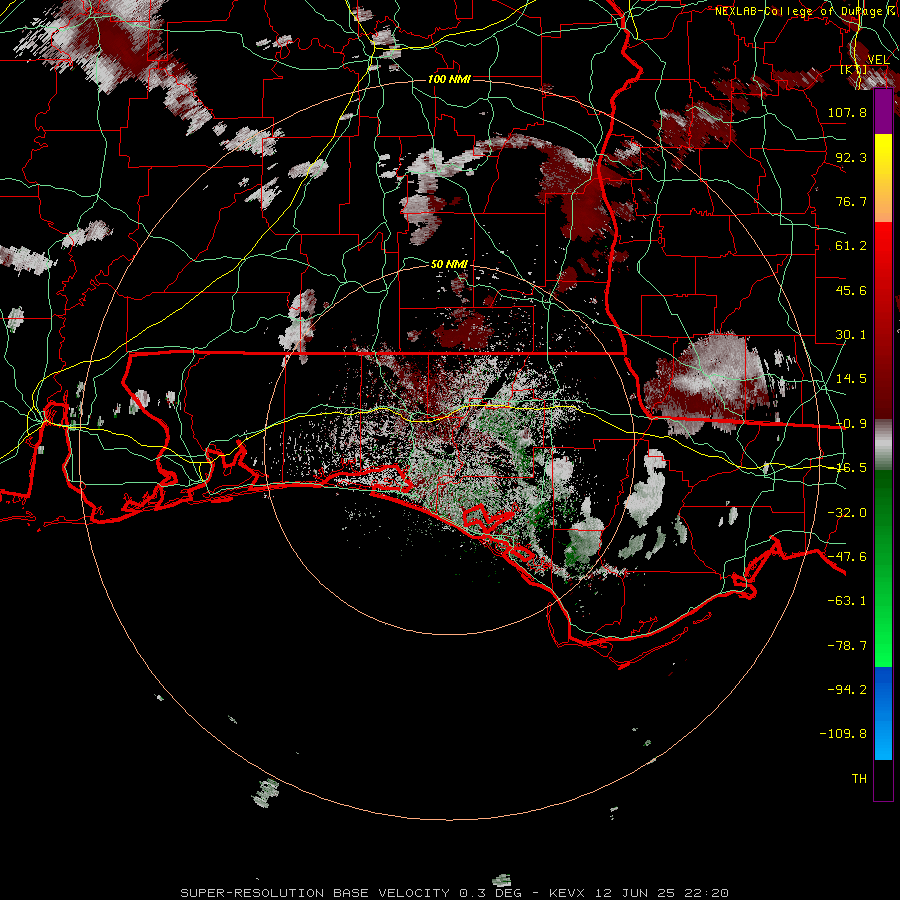Screen dimensions: 900x900
Task: Select the 76.7 value on velocity scale
Action: point(851,201)
